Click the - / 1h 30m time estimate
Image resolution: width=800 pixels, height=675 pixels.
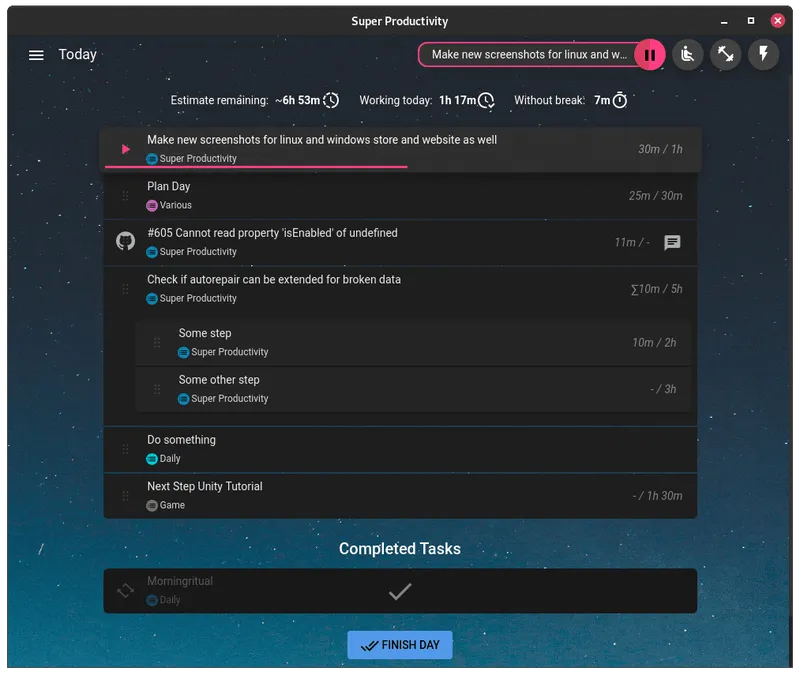point(658,496)
